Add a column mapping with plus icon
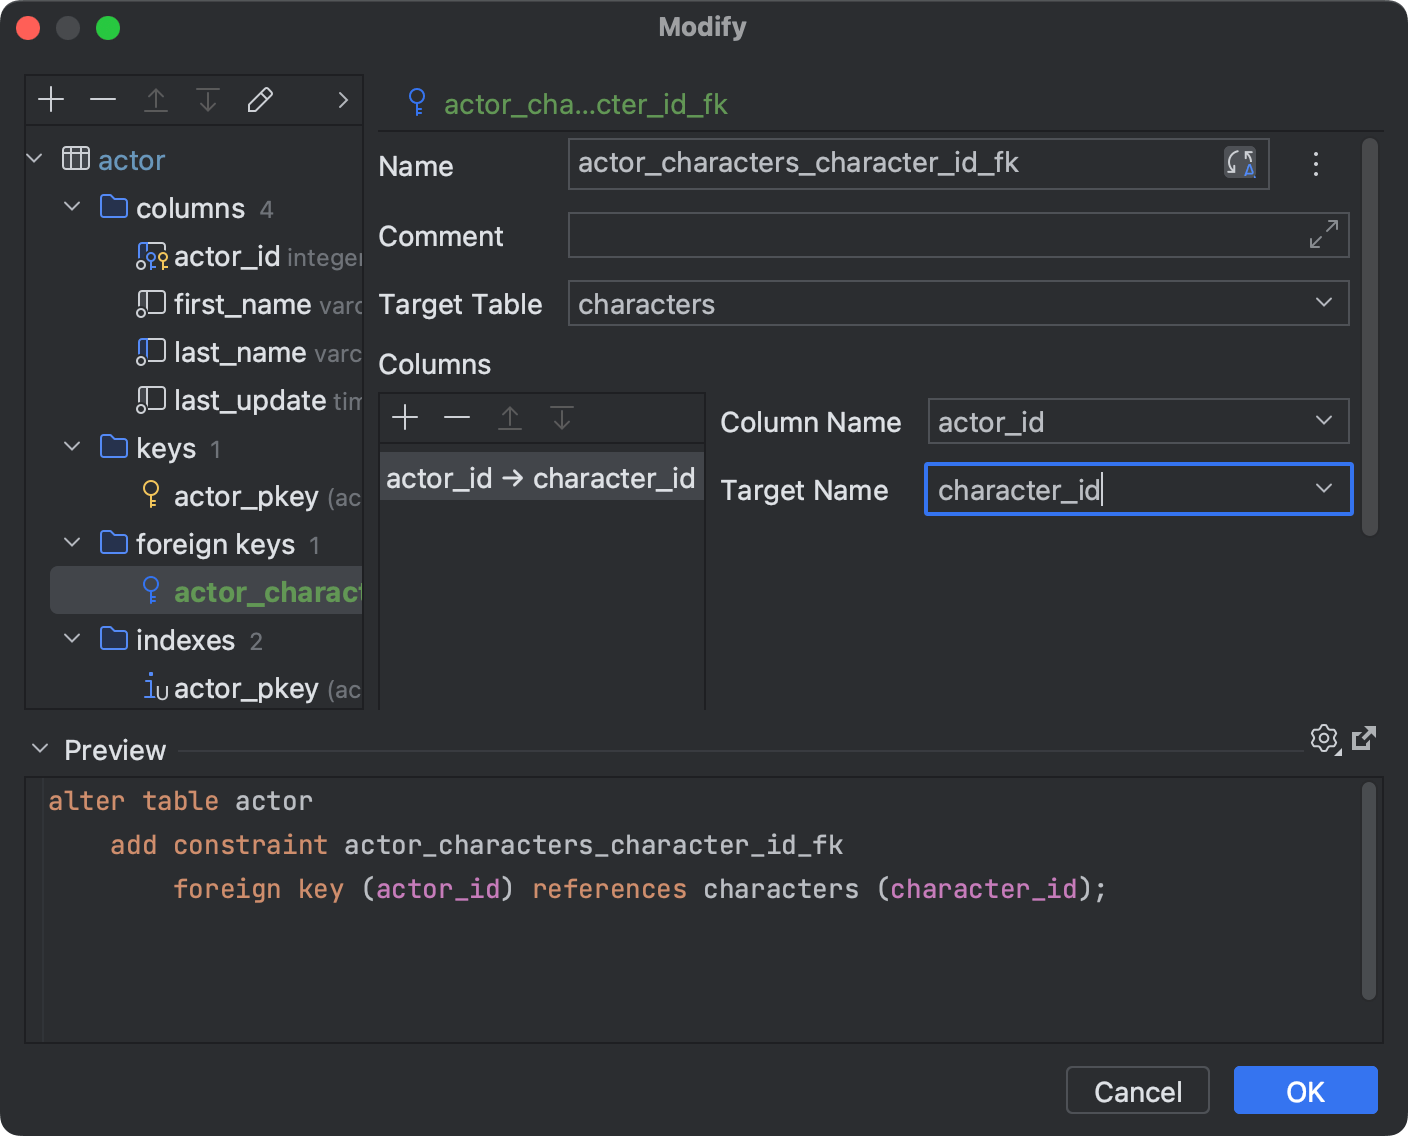This screenshot has height=1136, width=1408. [x=405, y=417]
